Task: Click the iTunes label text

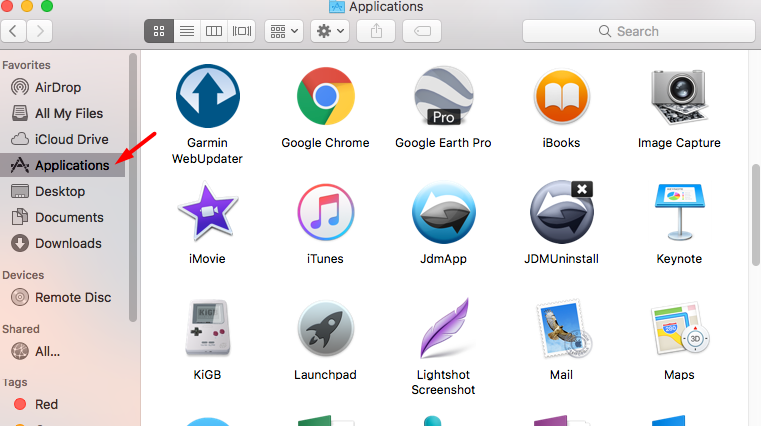Action: click(325, 259)
